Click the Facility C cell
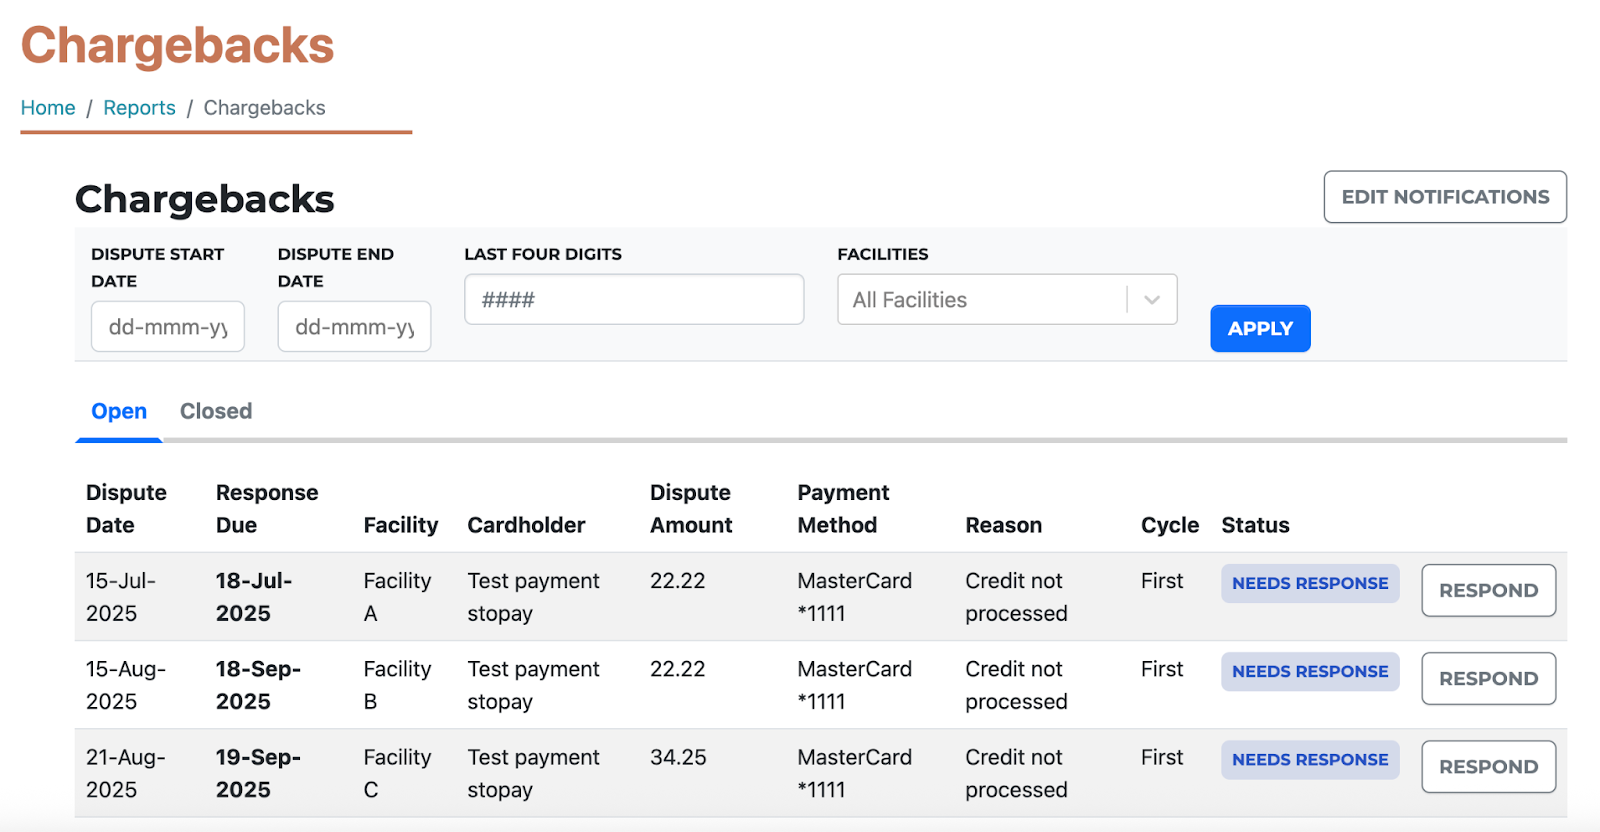Image resolution: width=1600 pixels, height=832 pixels. 397,773
